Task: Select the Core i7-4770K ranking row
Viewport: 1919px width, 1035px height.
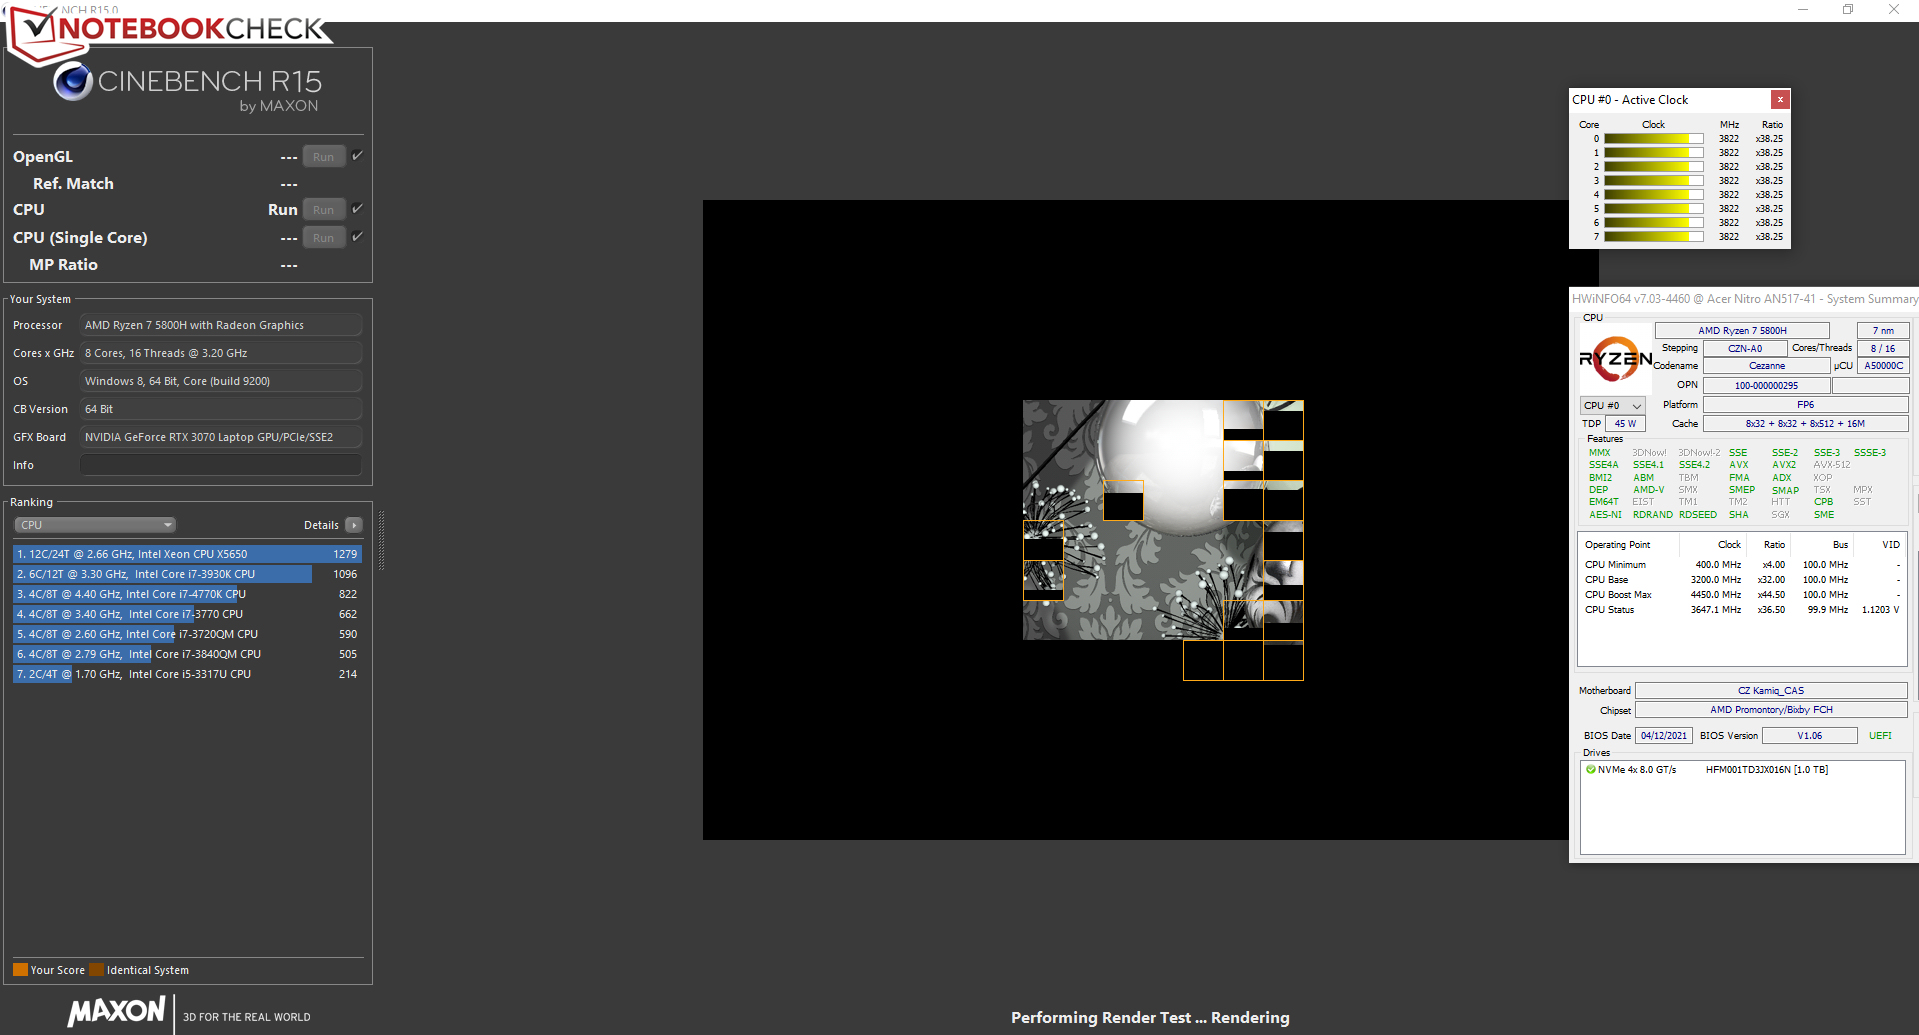Action: point(187,594)
